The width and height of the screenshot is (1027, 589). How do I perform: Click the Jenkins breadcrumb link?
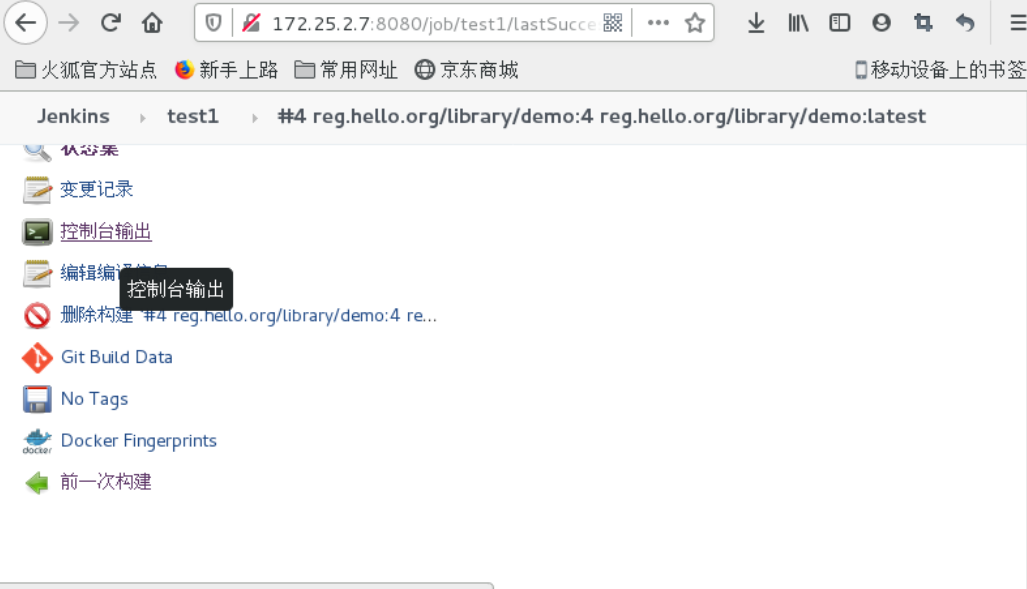coord(73,117)
